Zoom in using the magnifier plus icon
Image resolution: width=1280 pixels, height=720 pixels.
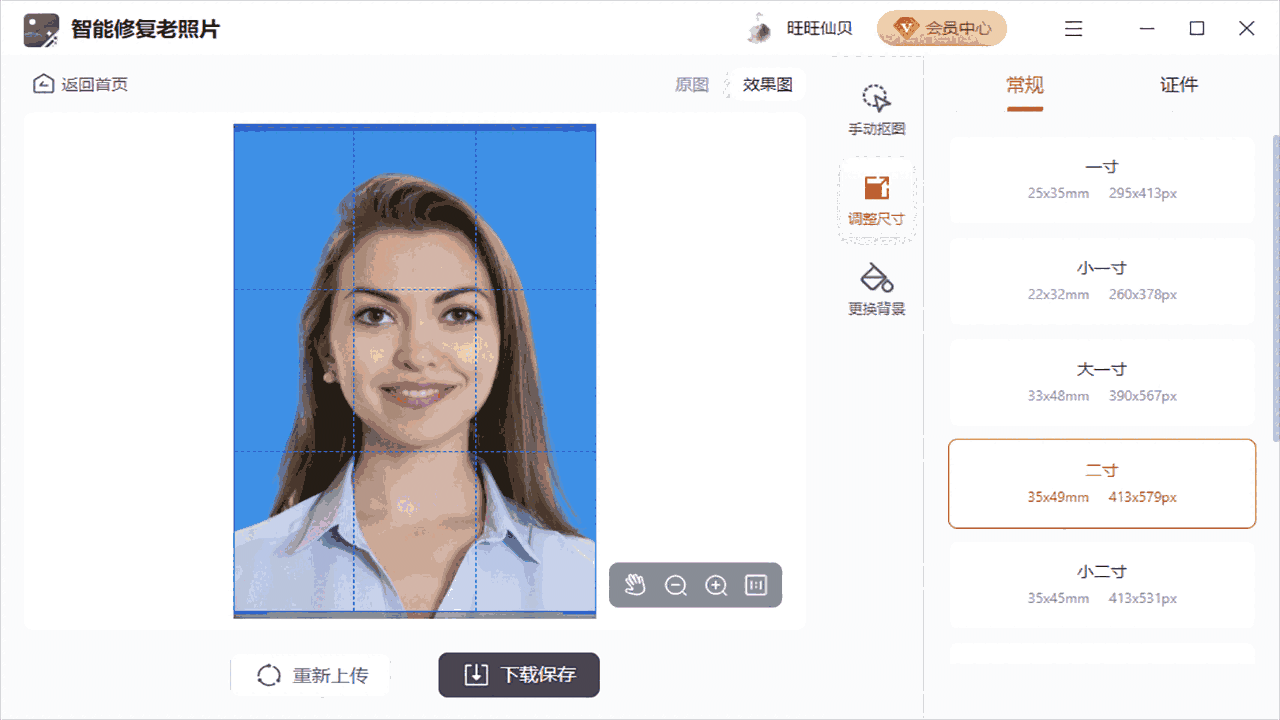[x=715, y=585]
